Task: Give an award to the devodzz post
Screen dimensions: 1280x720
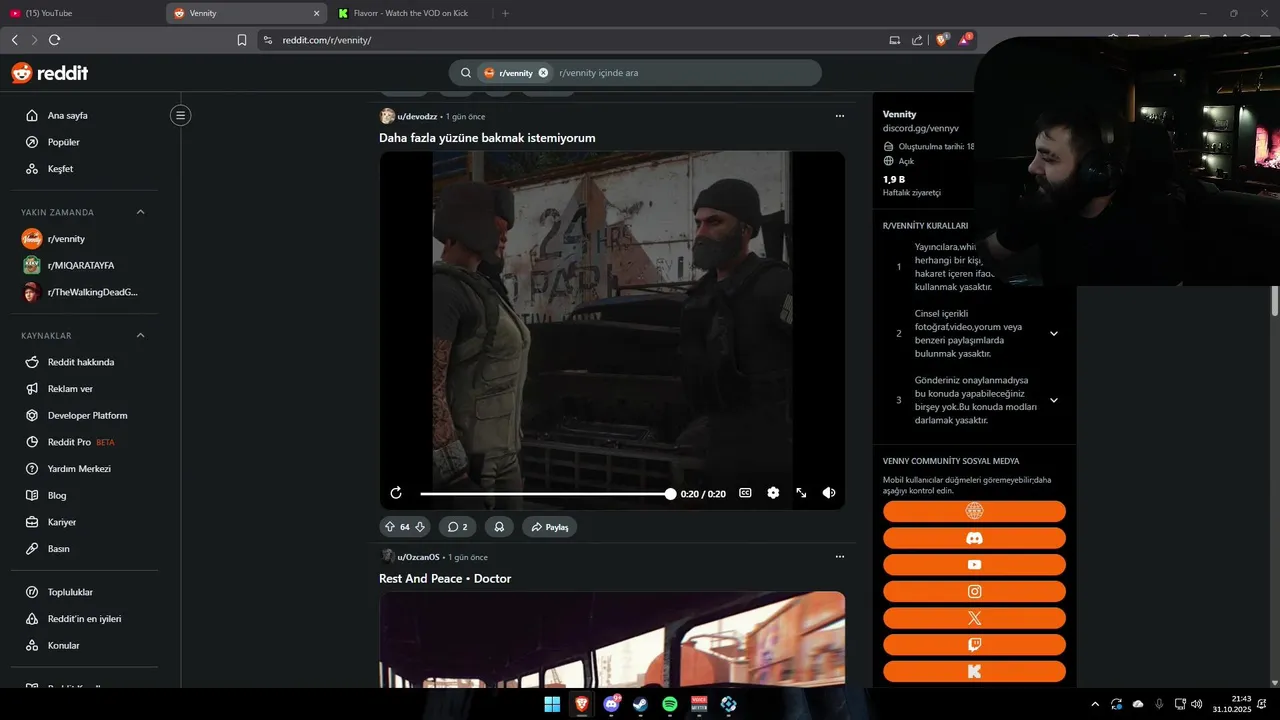Action: pos(499,527)
